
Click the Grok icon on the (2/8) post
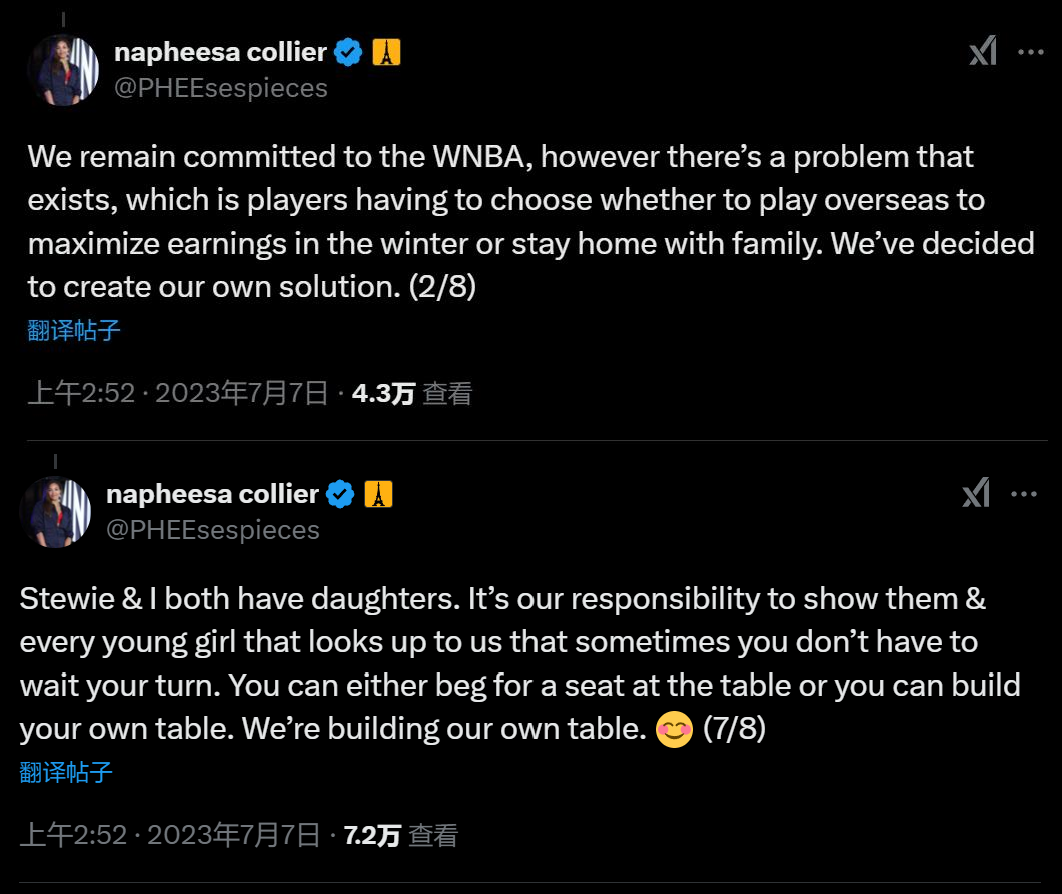click(x=982, y=52)
